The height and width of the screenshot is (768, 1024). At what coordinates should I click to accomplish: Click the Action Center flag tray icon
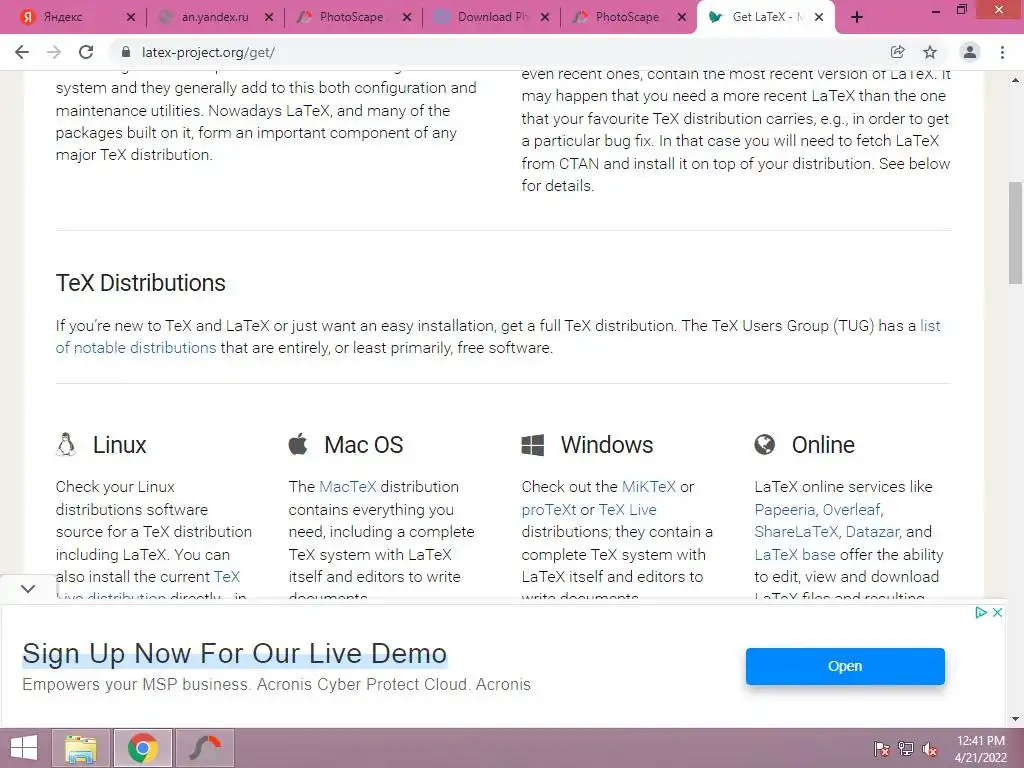[881, 749]
